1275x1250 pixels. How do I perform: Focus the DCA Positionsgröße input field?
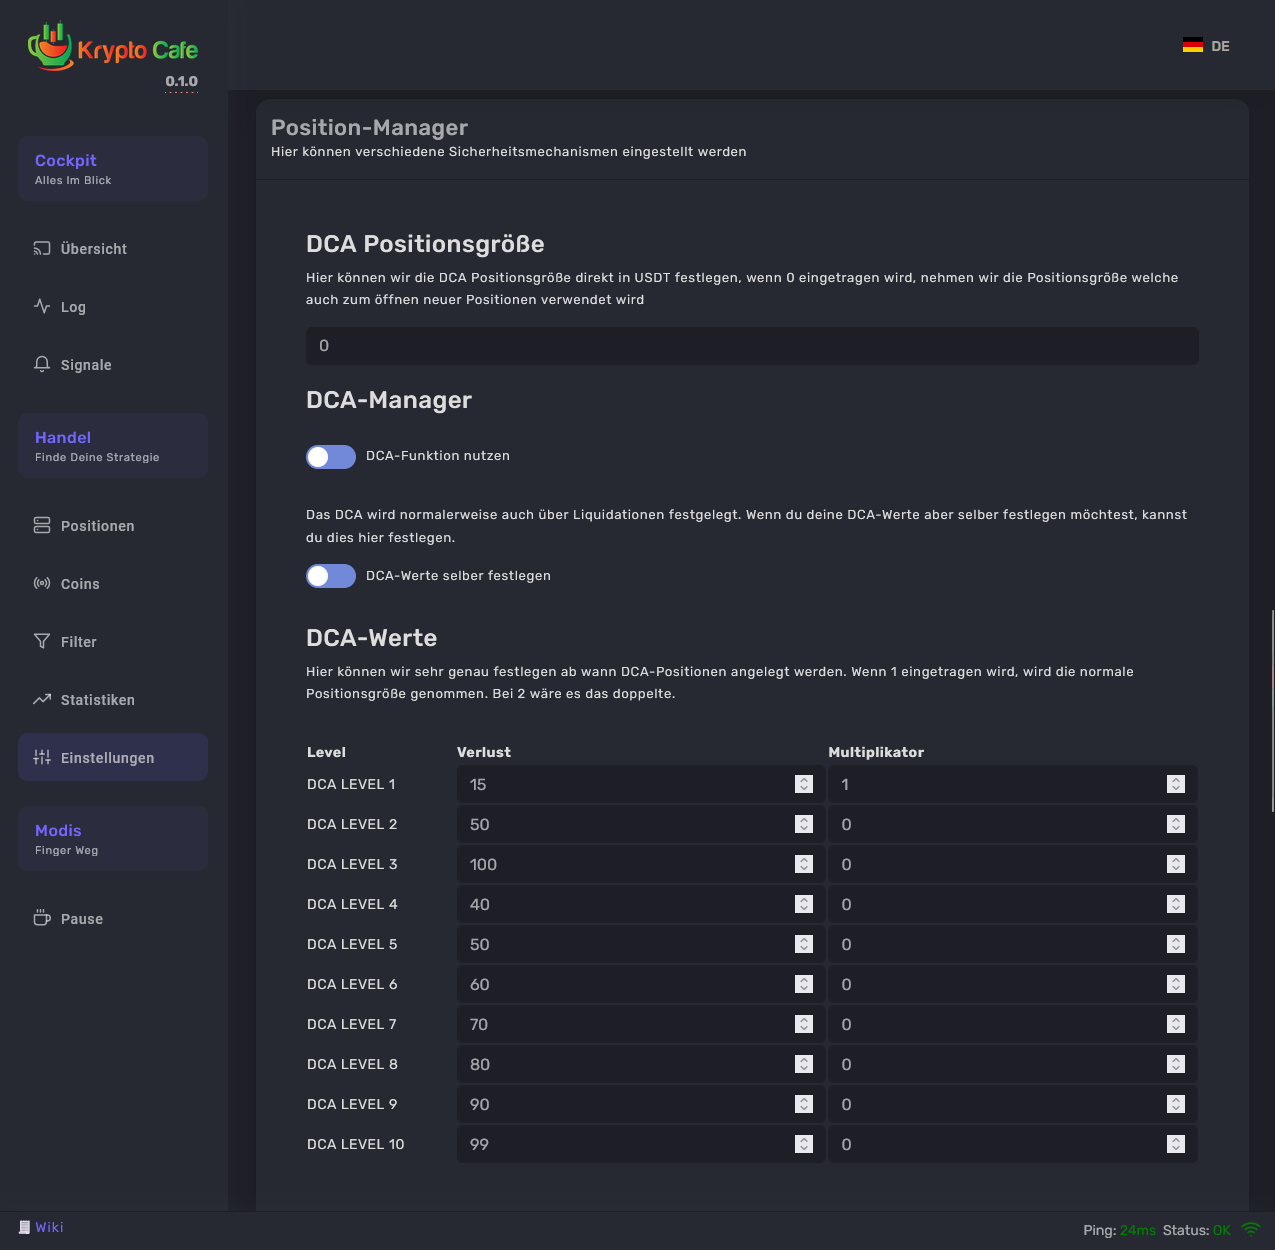752,346
